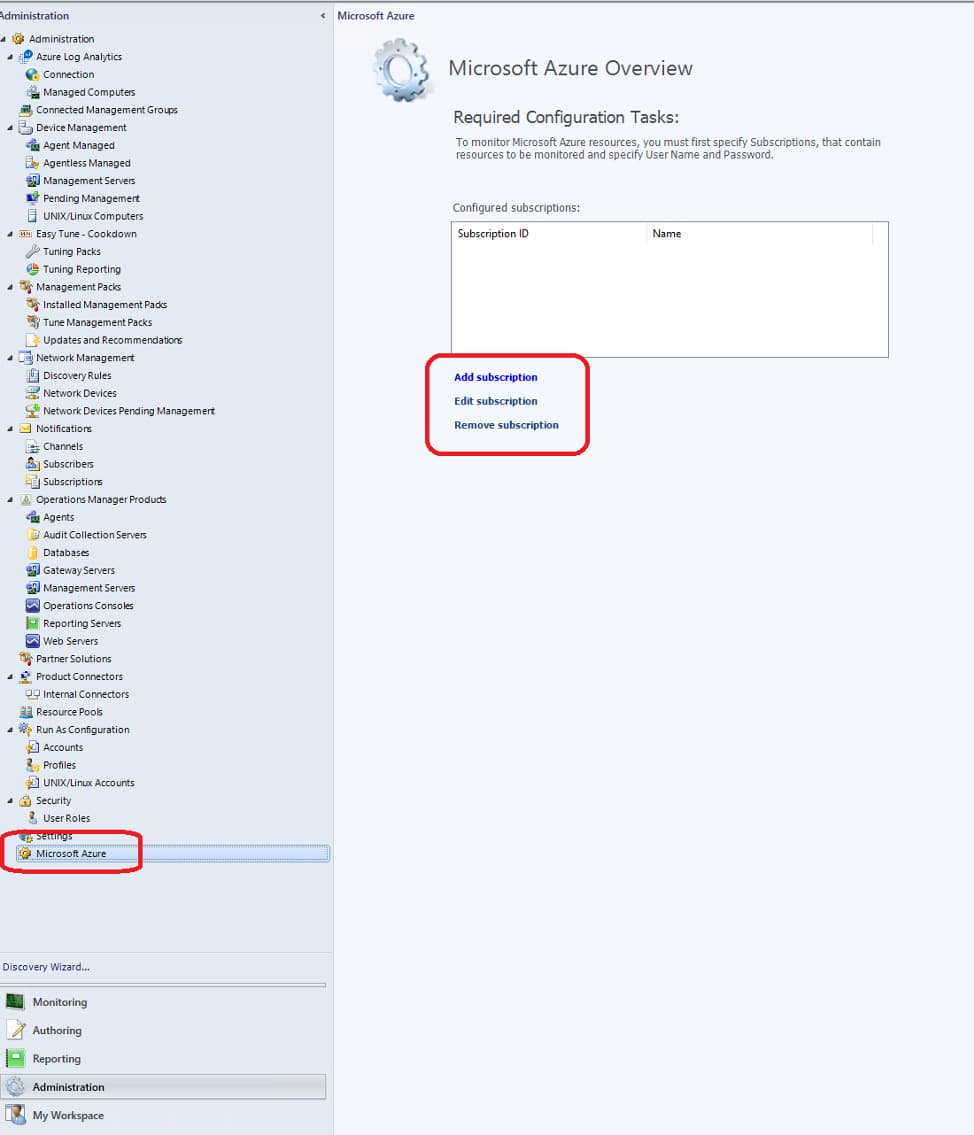The height and width of the screenshot is (1135, 974).
Task: Select the Administration workspace button
Action: click(163, 1087)
